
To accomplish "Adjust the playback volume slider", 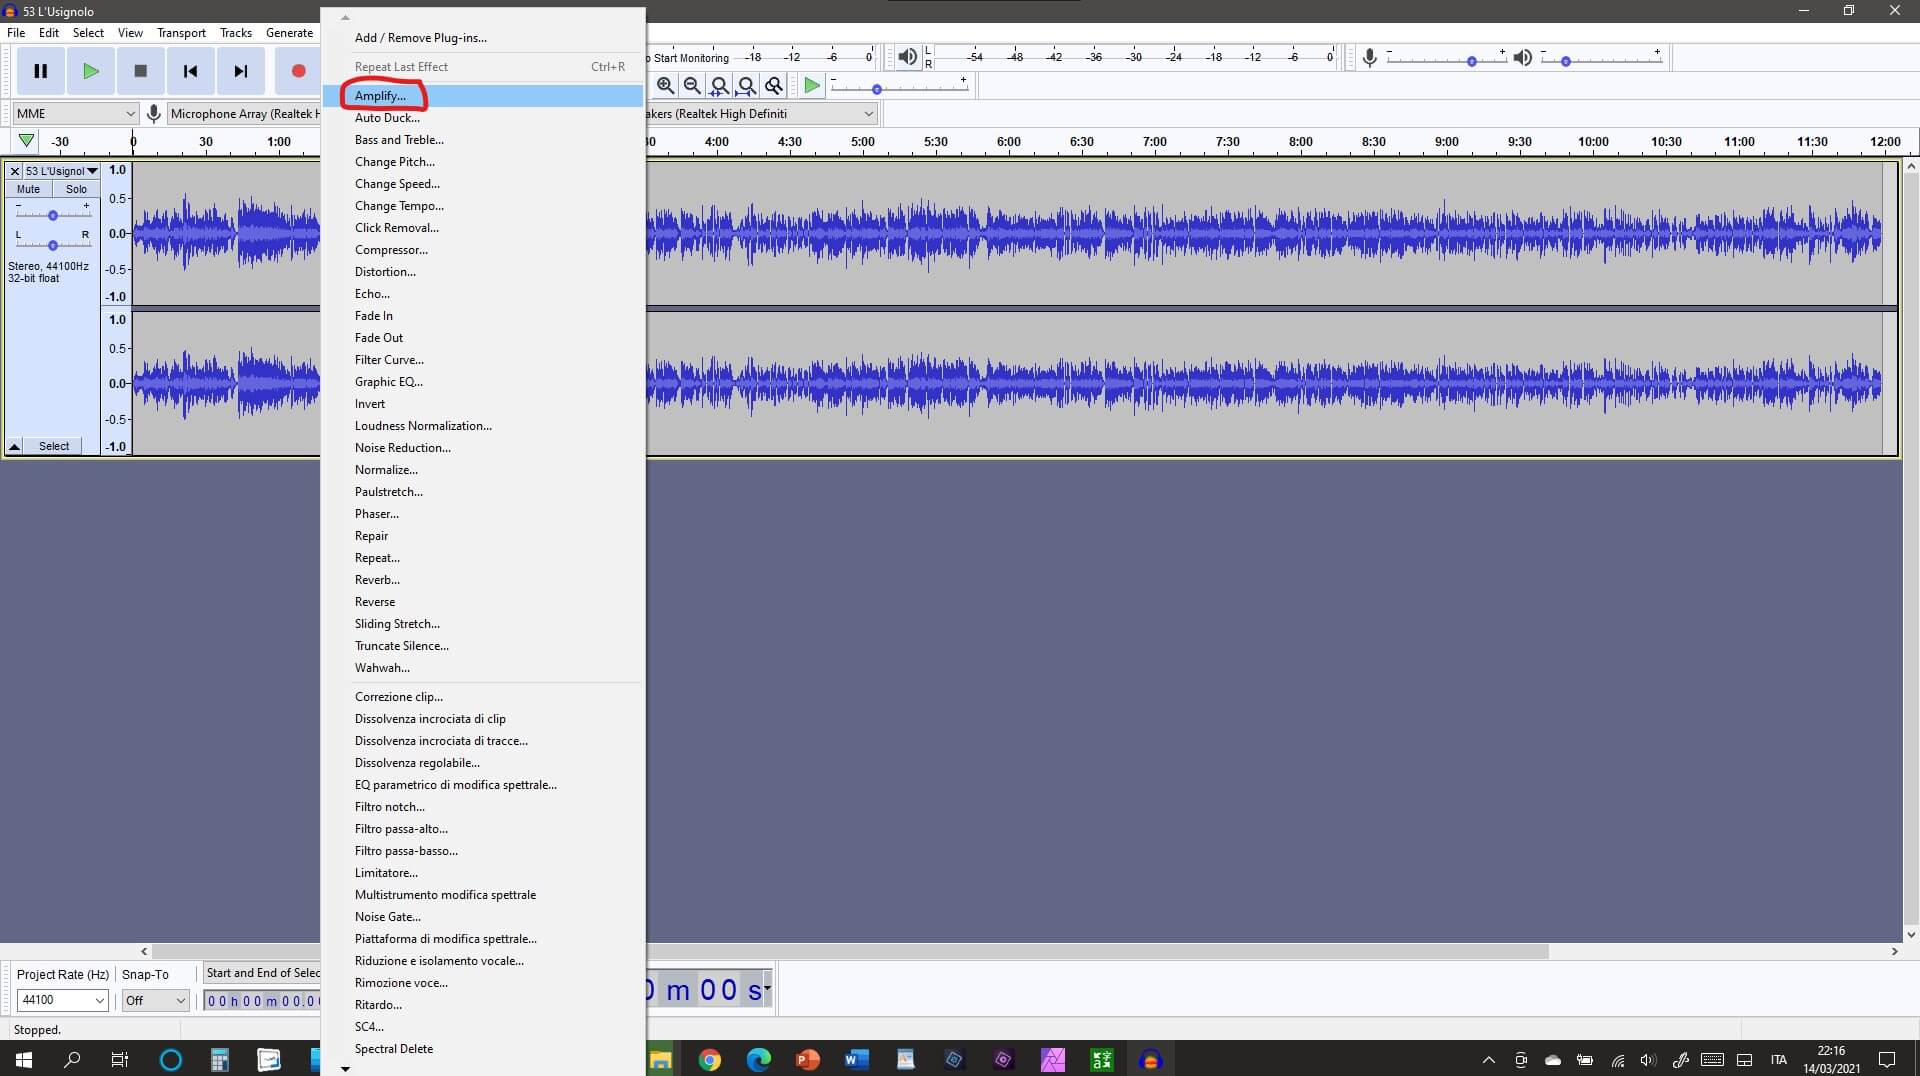I will (x=1566, y=61).
